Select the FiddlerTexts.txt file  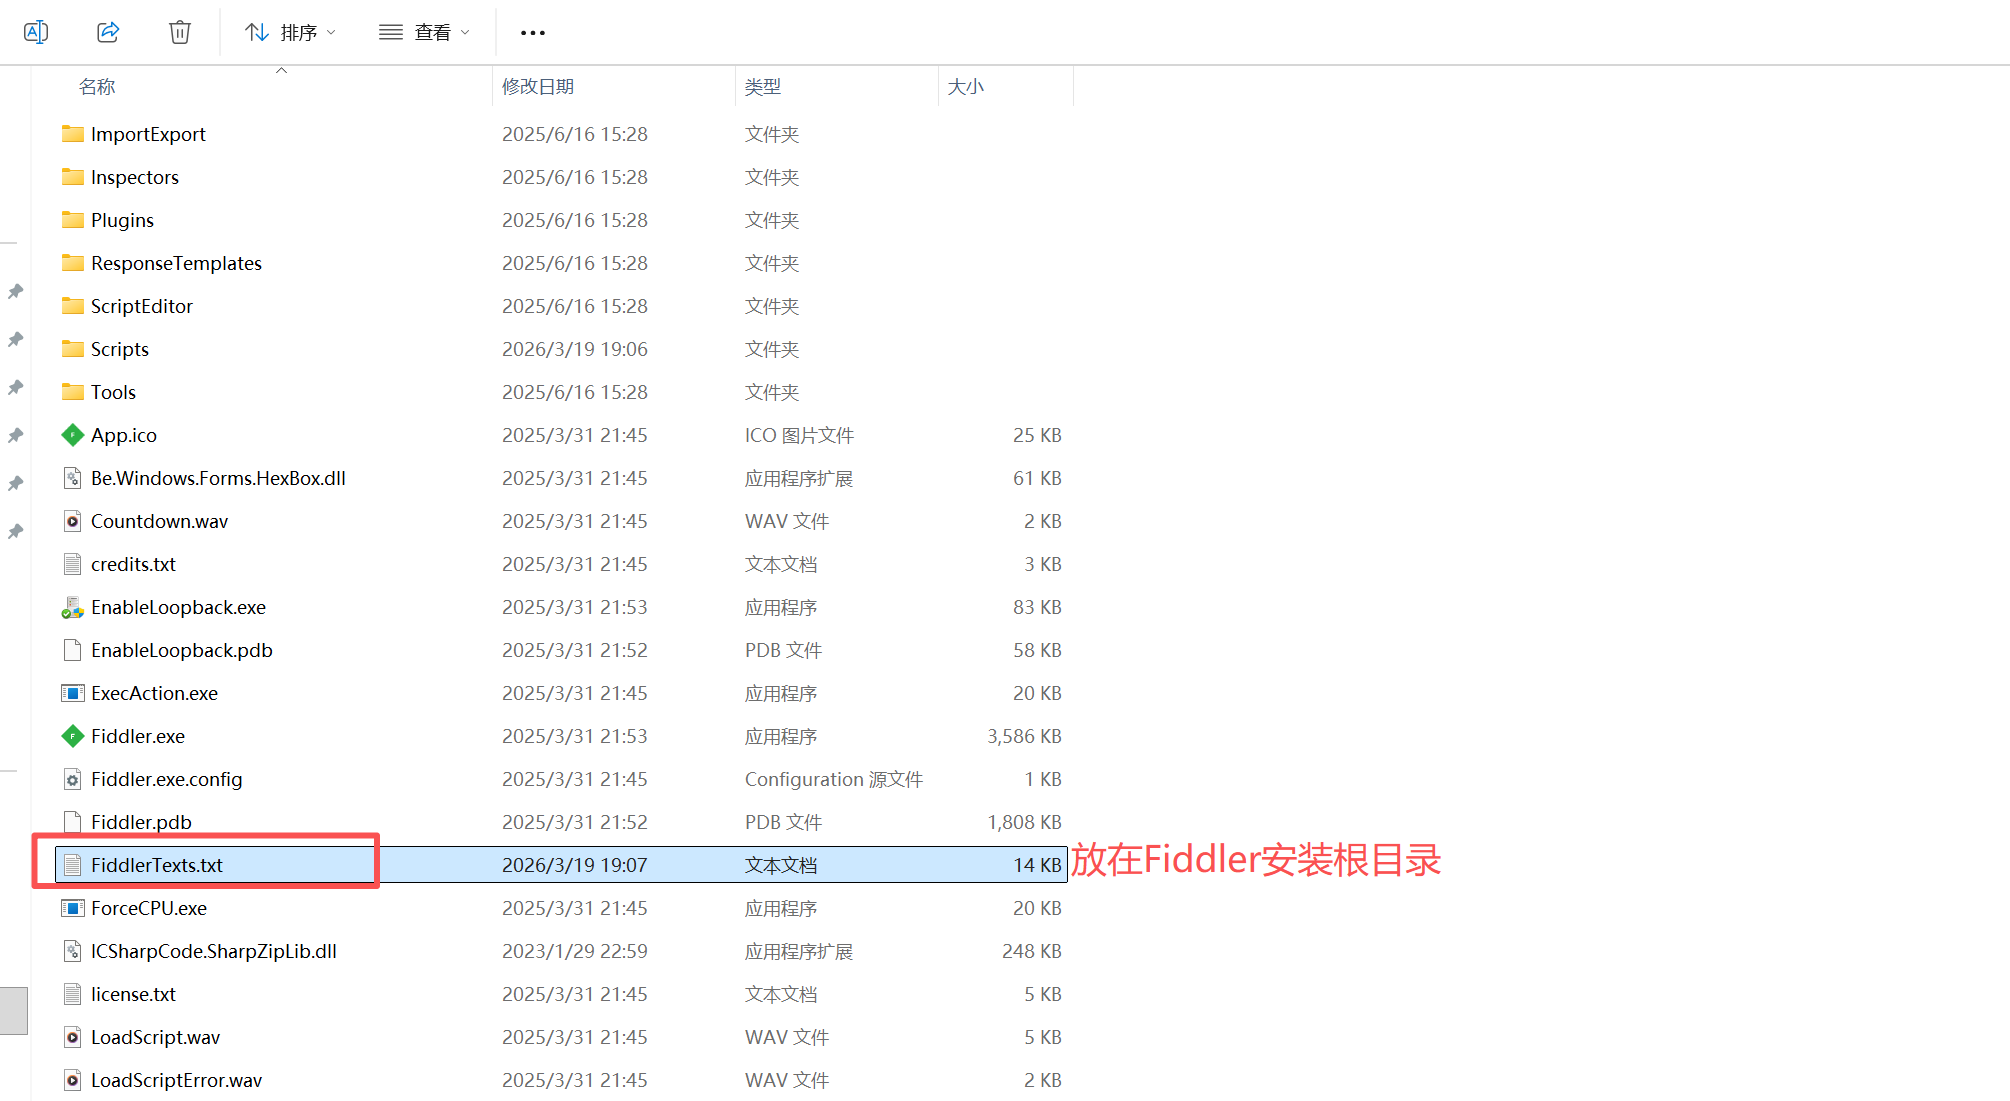click(157, 865)
